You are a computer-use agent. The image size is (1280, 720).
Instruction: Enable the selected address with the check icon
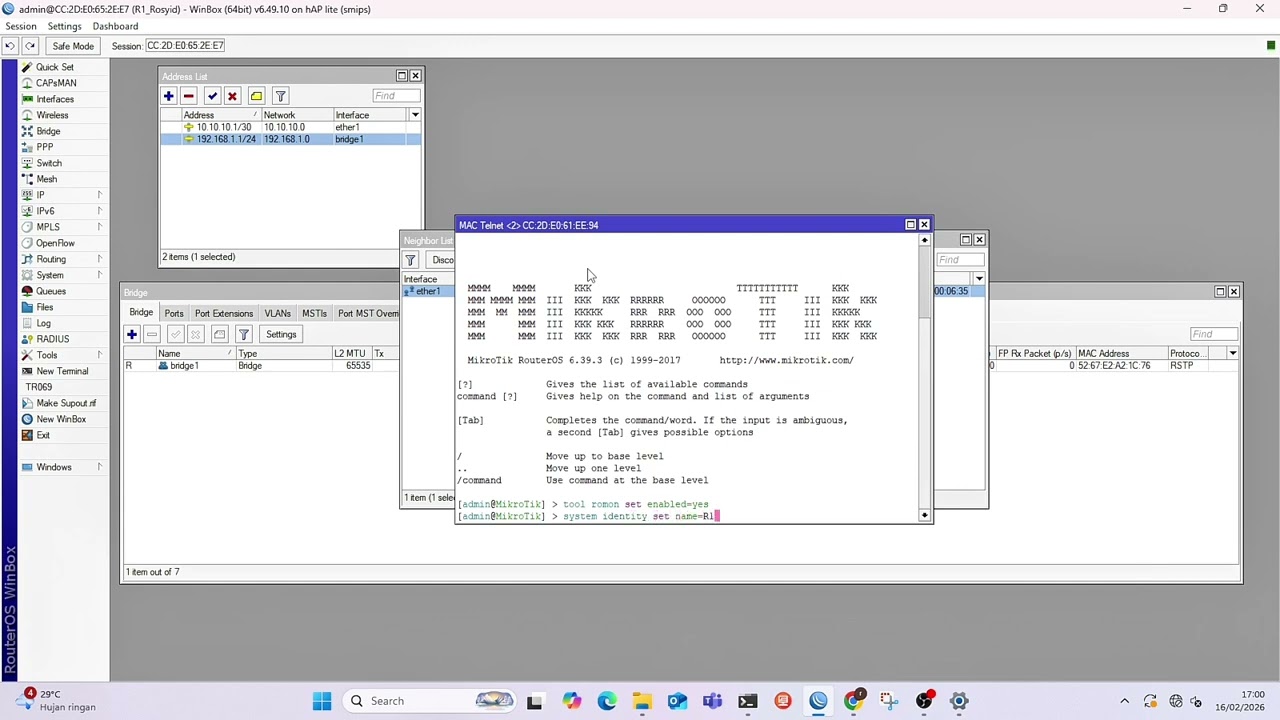pos(212,96)
